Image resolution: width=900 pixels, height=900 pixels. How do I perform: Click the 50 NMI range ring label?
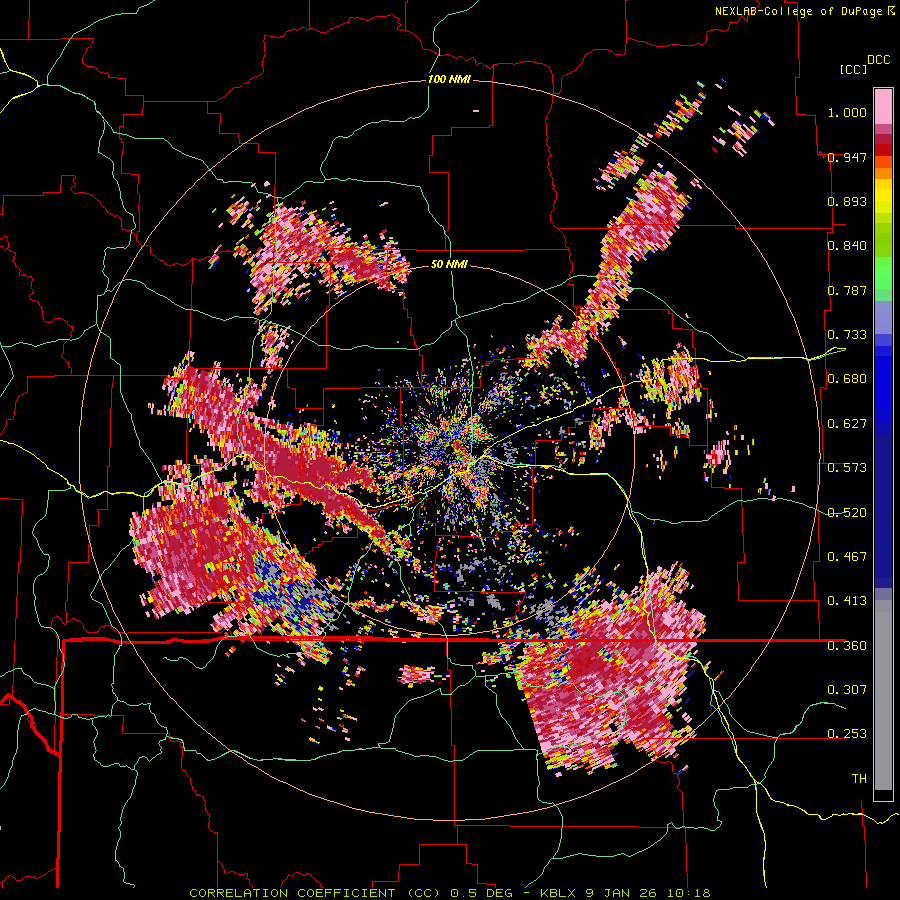pyautogui.click(x=449, y=265)
